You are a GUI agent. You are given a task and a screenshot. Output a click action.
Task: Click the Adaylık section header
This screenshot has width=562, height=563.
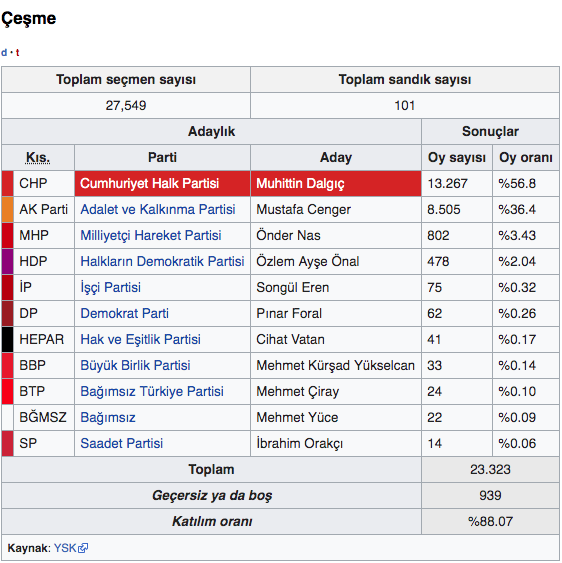[212, 131]
